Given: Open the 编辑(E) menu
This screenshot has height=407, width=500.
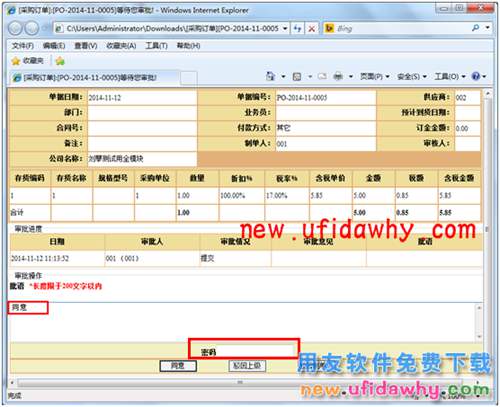Looking at the screenshot, I should point(54,46).
